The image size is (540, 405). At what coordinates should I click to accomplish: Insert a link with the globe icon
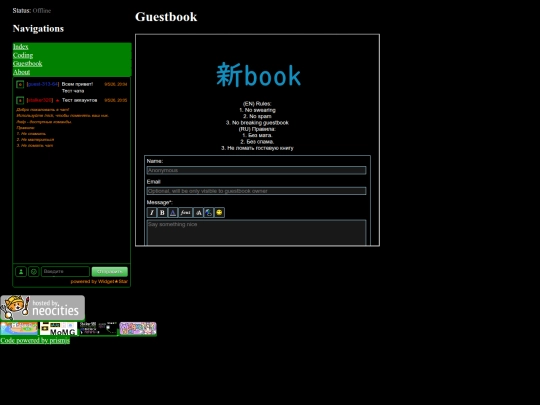coord(209,212)
